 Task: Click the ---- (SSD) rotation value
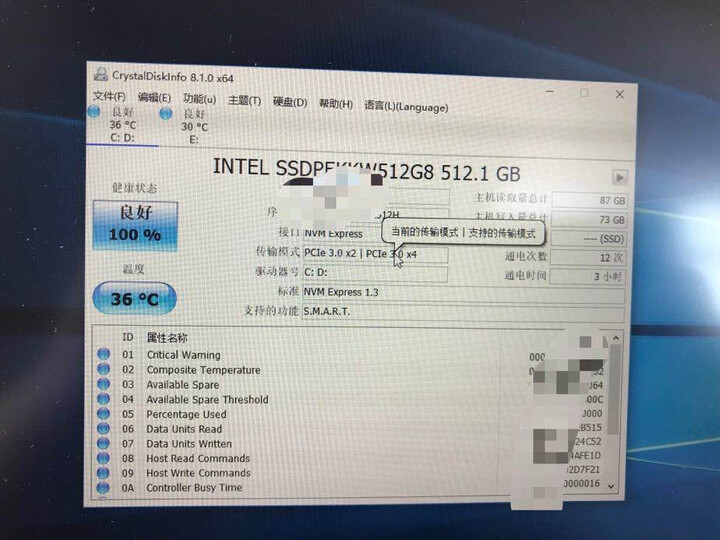(x=588, y=239)
